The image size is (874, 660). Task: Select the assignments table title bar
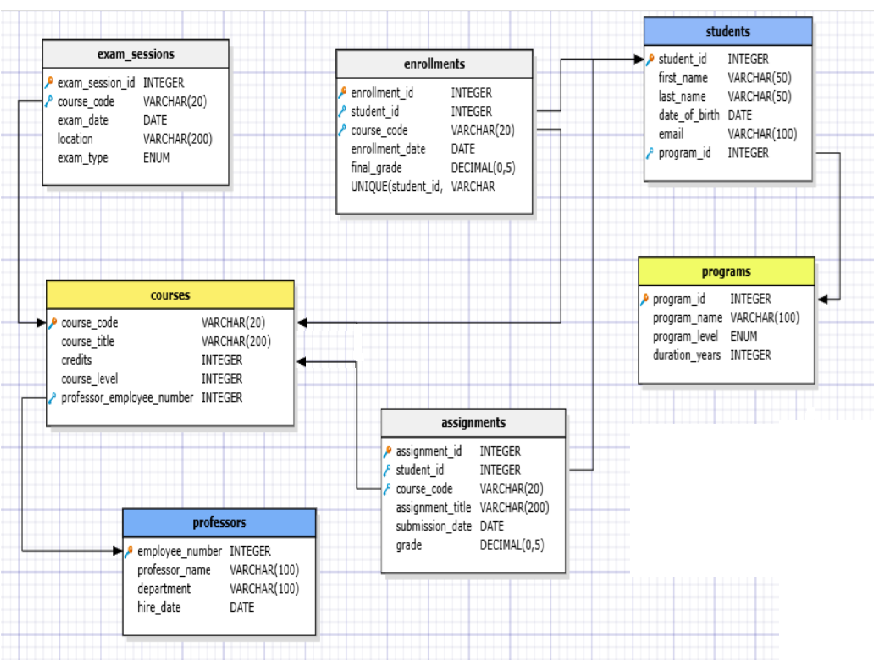473,423
